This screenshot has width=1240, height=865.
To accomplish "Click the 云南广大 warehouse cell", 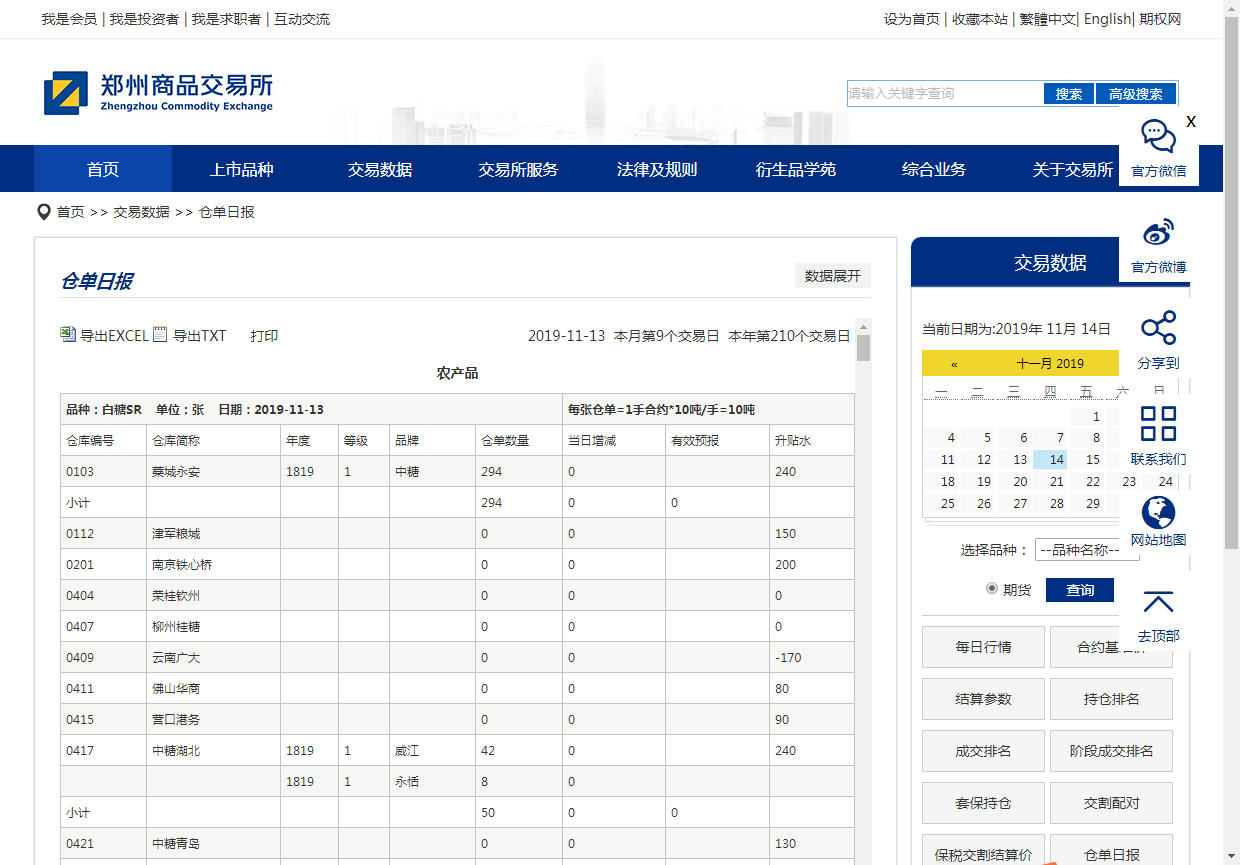I will tap(213, 657).
